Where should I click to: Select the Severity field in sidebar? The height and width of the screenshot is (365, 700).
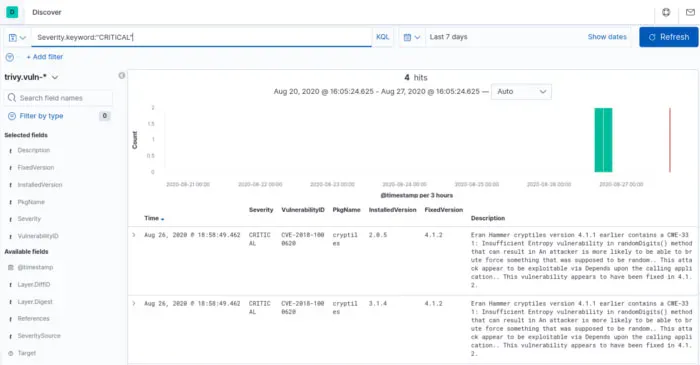[x=29, y=219]
